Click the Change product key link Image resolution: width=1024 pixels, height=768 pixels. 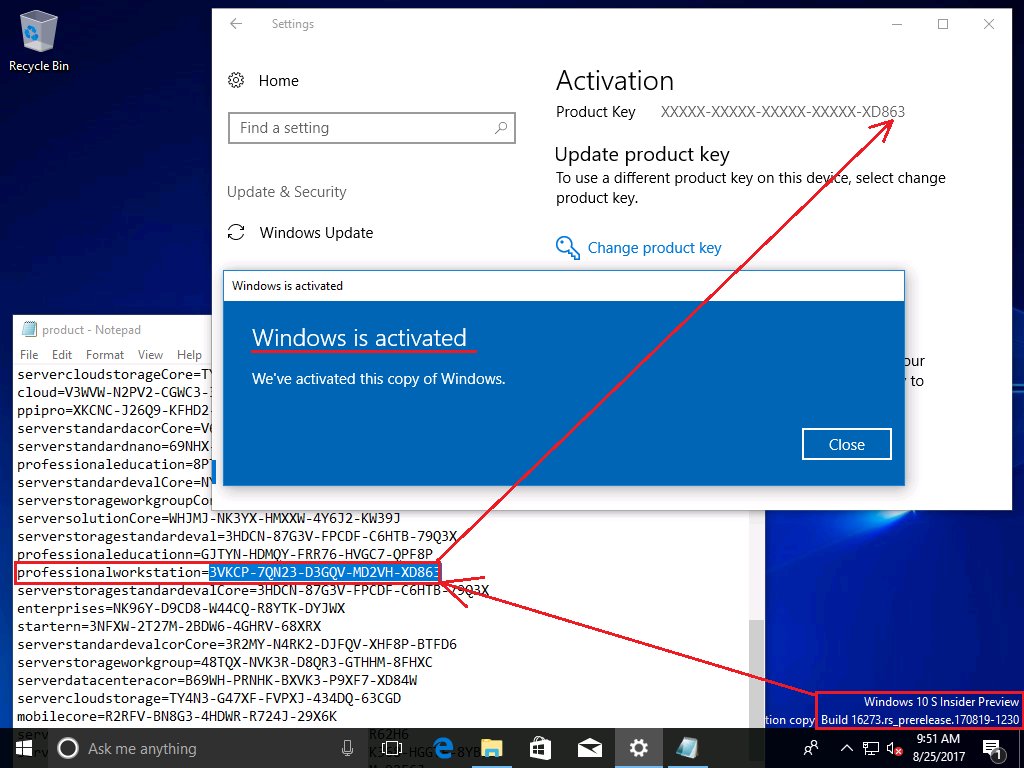(654, 248)
